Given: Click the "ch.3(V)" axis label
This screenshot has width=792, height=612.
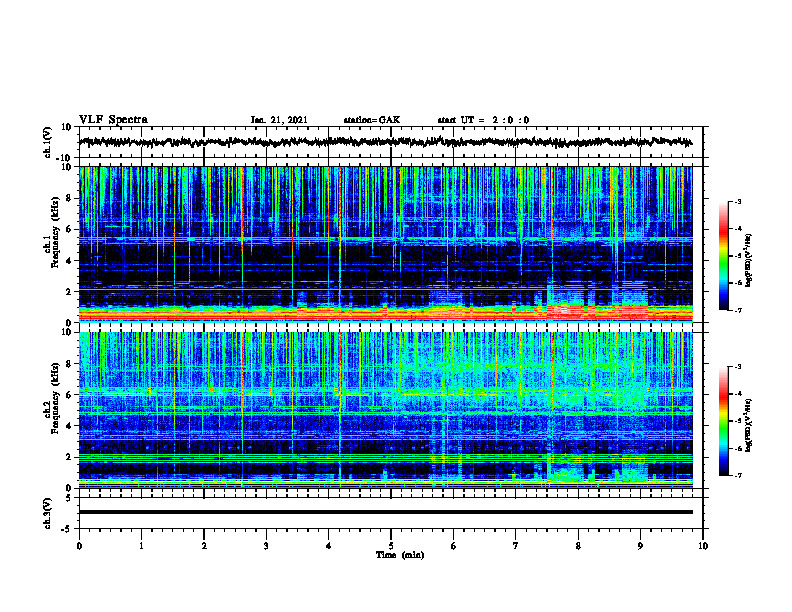Looking at the screenshot, I should (x=49, y=513).
